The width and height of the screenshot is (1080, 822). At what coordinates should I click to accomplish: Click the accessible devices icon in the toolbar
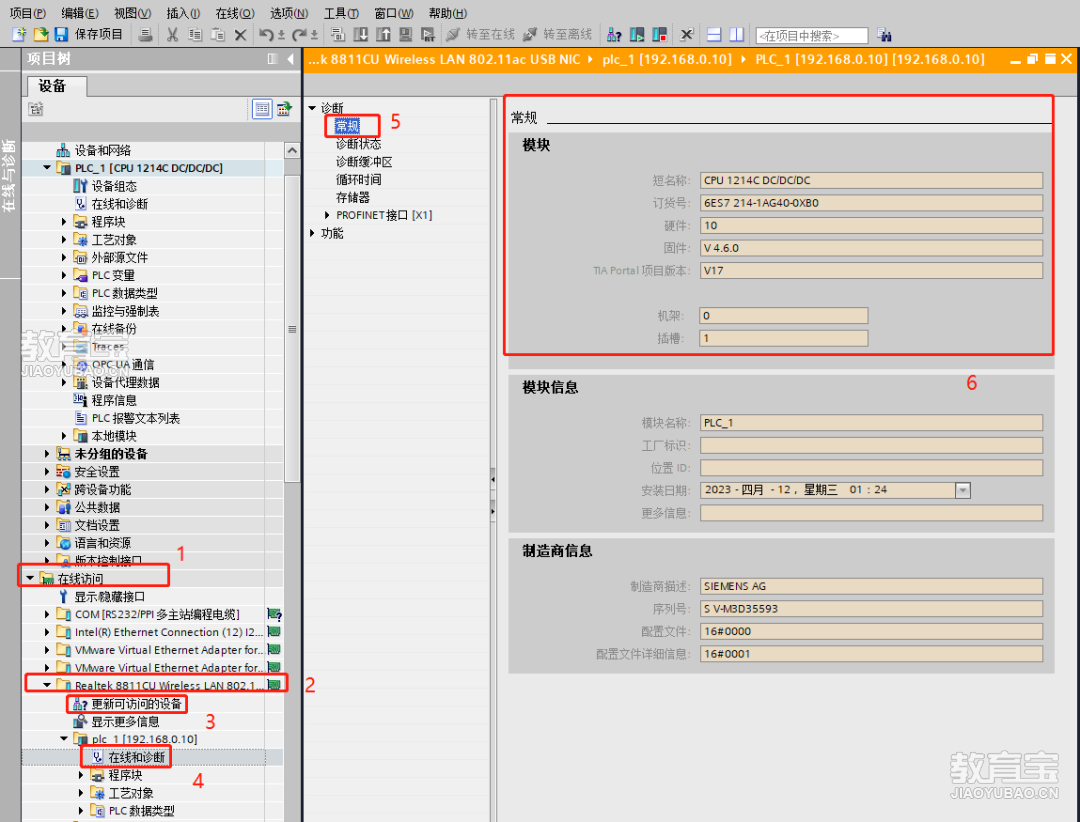tap(615, 35)
